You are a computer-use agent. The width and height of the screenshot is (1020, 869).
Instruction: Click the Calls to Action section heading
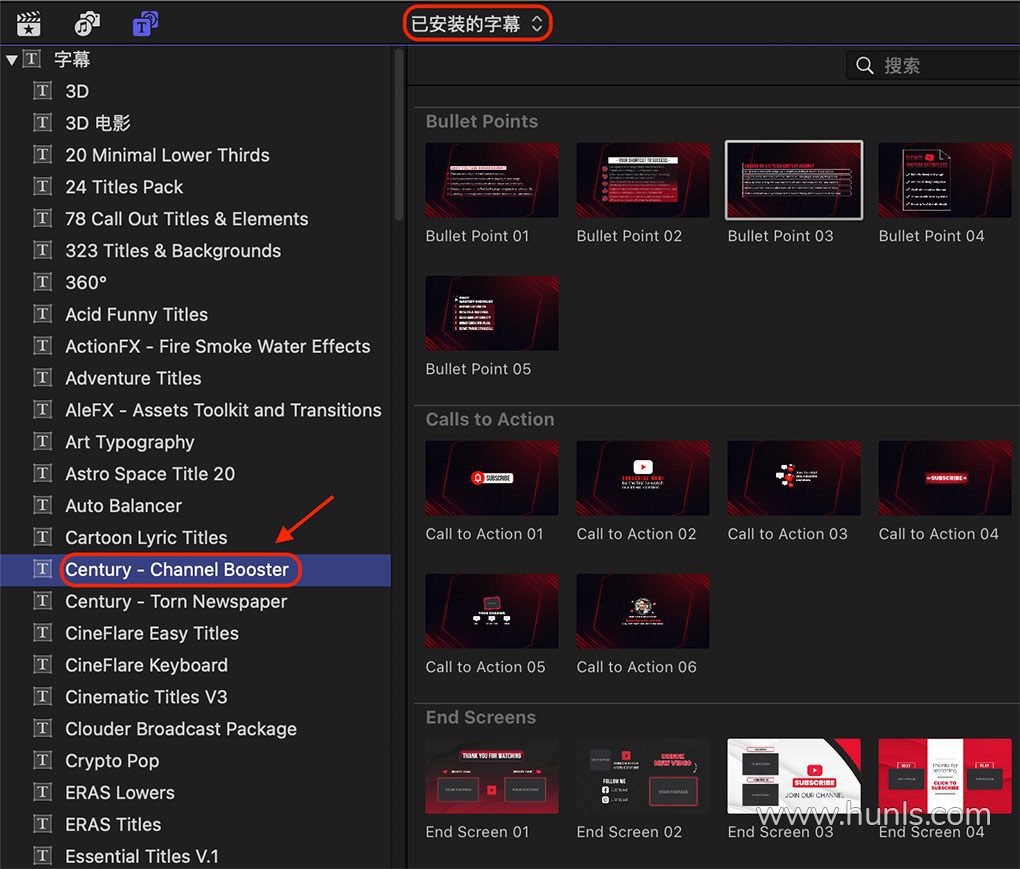(x=490, y=420)
